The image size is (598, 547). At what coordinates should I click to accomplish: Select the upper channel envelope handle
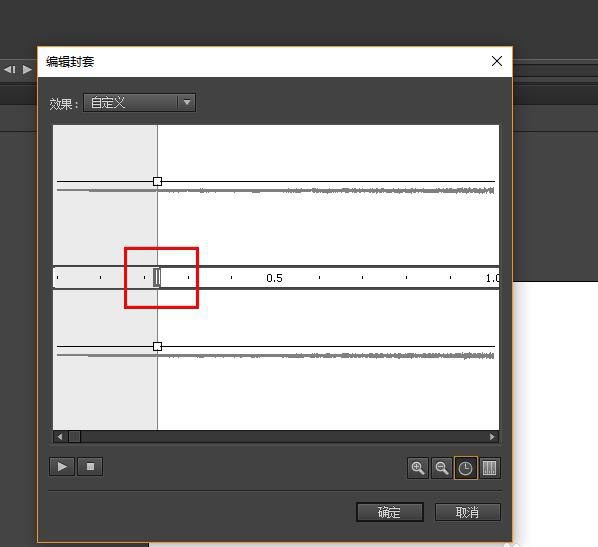coord(158,181)
